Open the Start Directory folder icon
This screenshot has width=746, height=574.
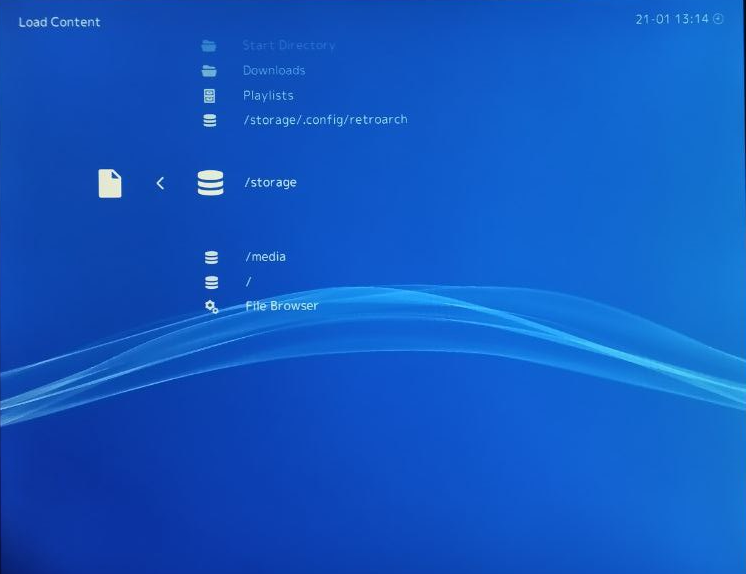point(209,46)
